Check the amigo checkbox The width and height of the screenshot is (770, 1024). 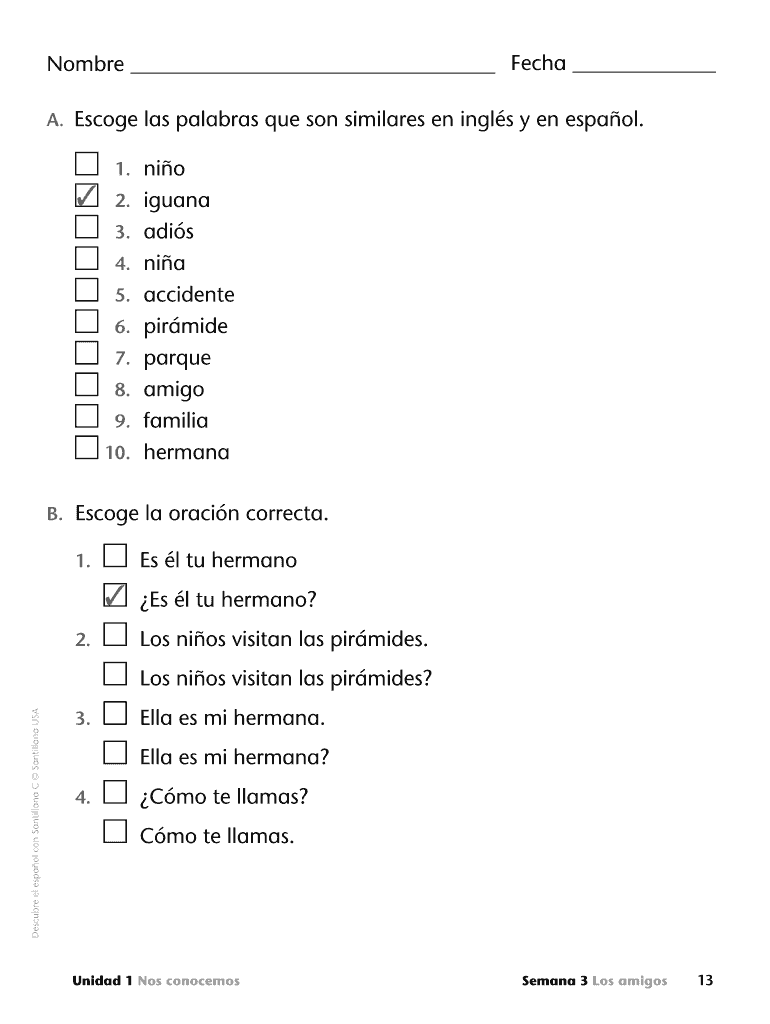87,385
